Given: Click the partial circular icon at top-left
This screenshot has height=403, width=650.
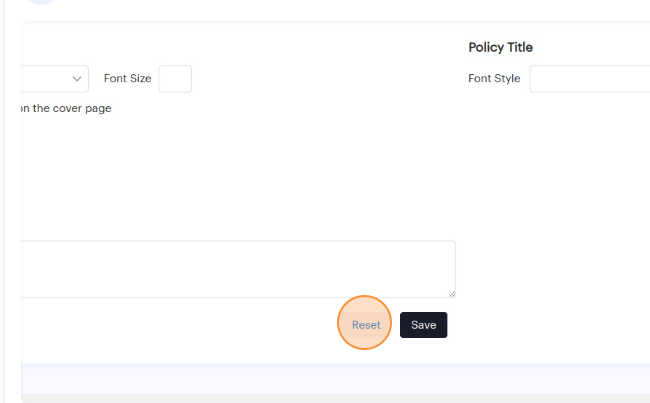Looking at the screenshot, I should [40, 2].
